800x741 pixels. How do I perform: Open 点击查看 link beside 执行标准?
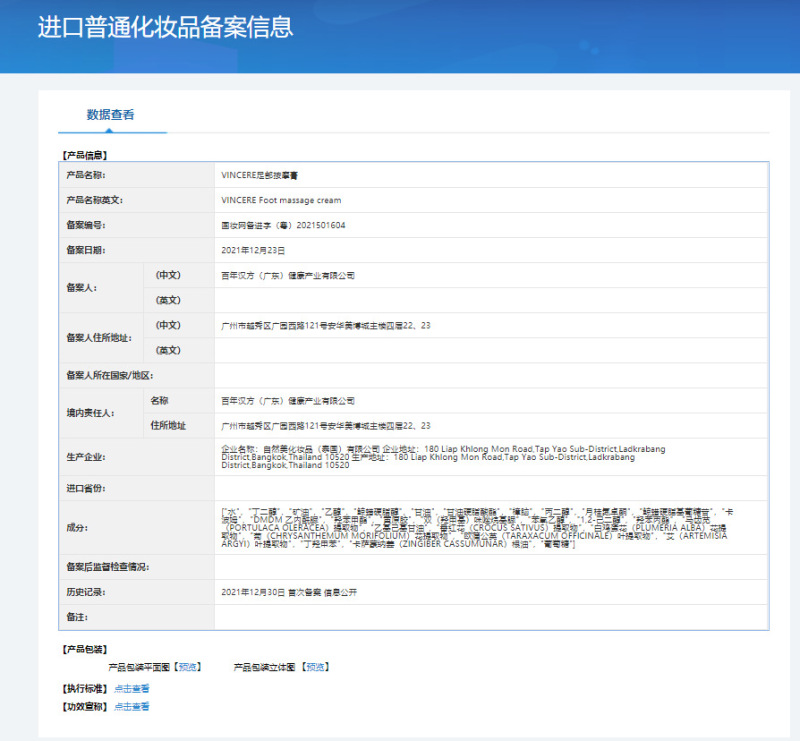(132, 688)
